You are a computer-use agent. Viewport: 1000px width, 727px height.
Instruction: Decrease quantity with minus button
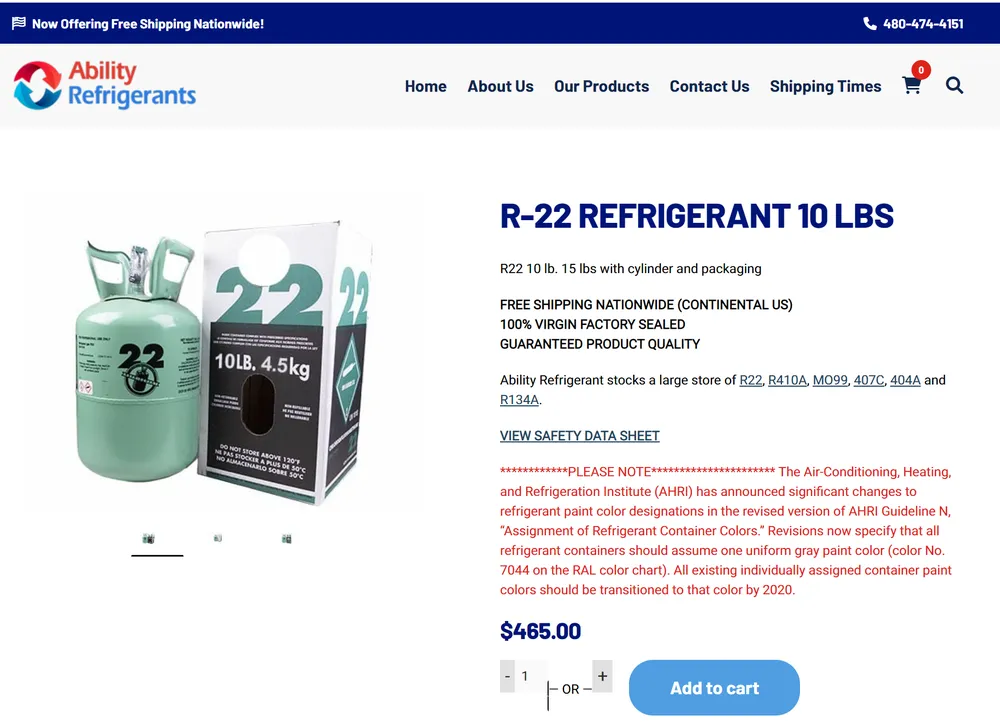tap(508, 676)
